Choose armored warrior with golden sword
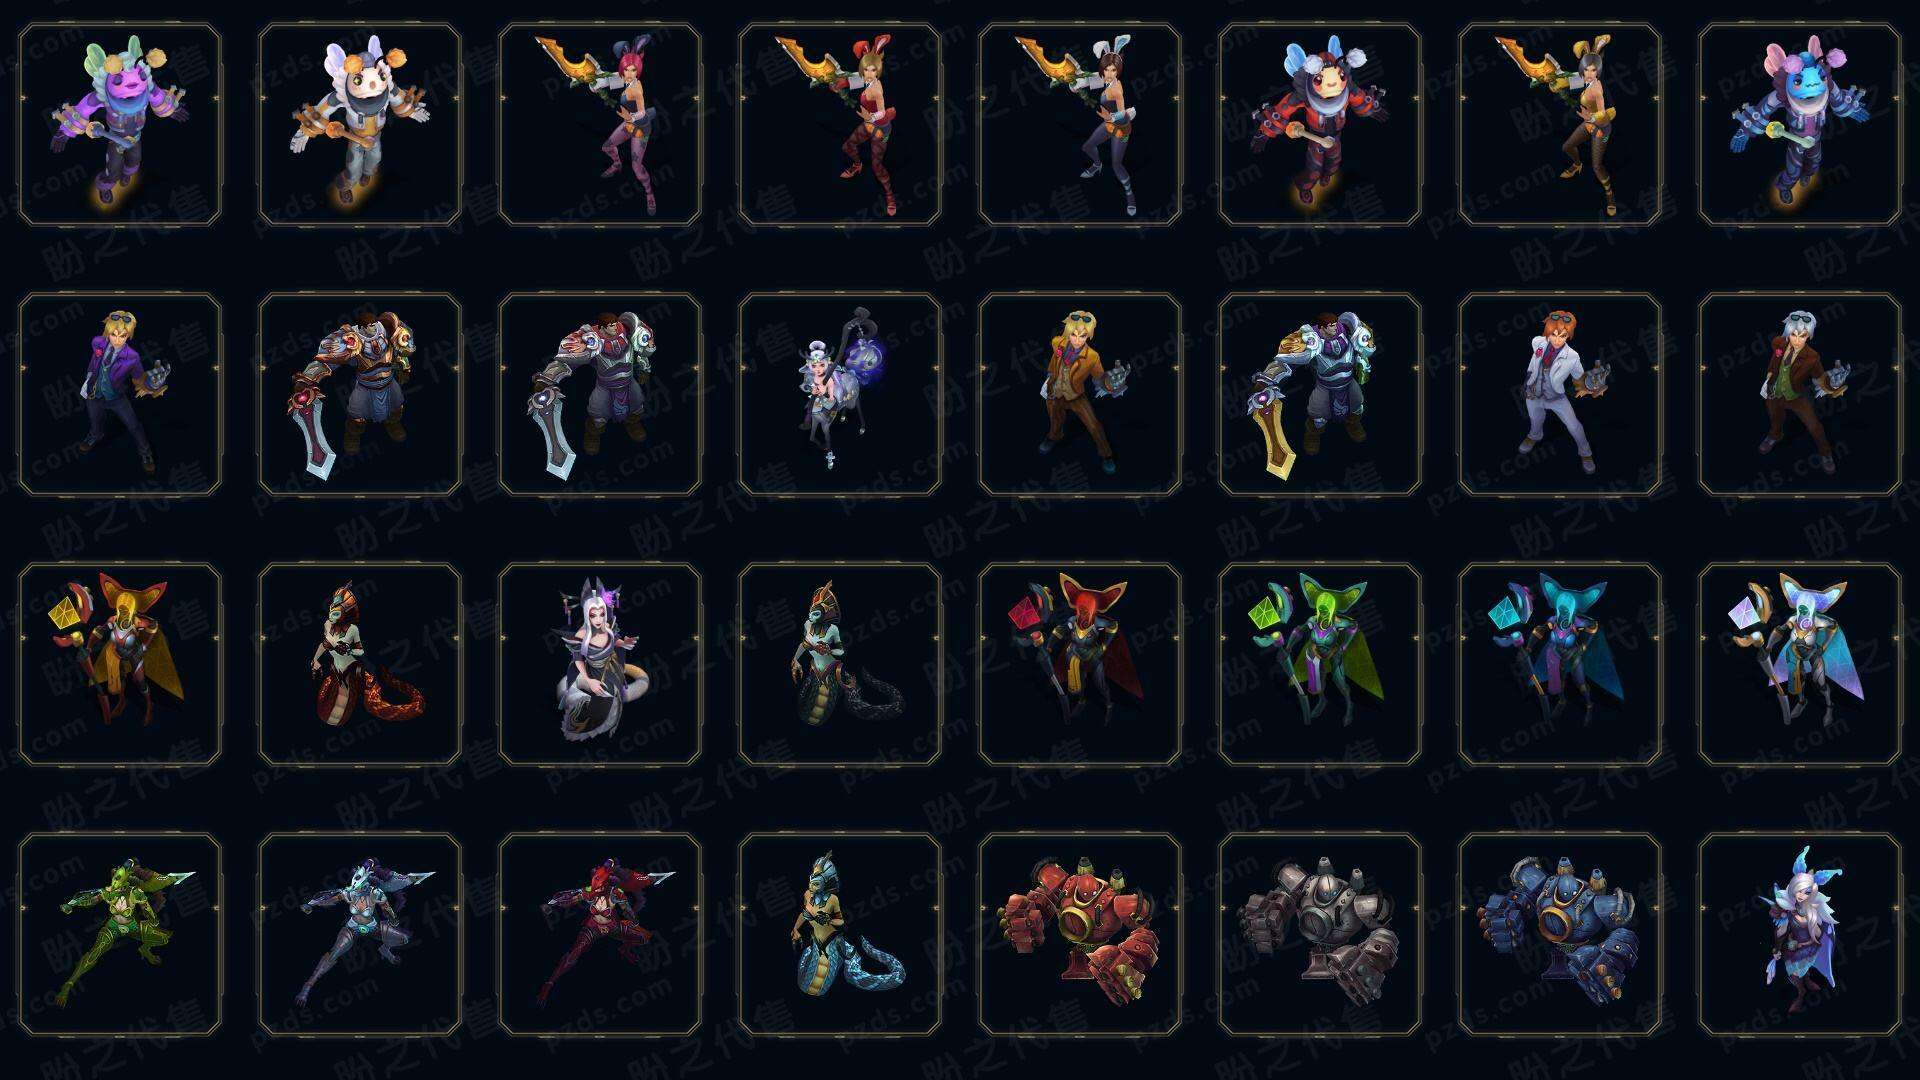Viewport: 1920px width, 1080px height. pyautogui.click(x=1320, y=394)
